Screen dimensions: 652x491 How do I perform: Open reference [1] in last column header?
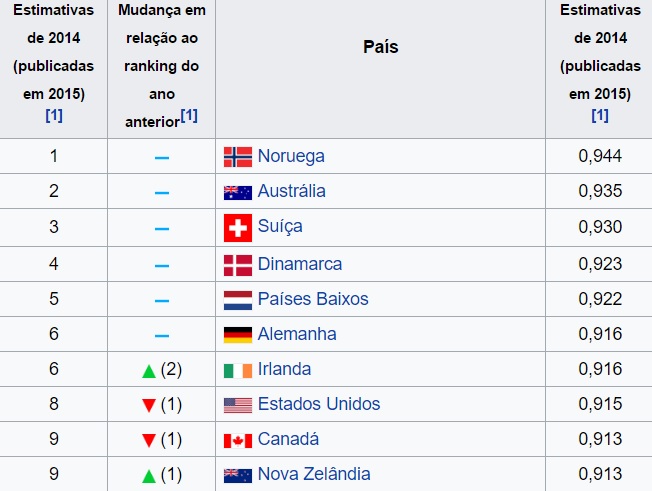600,115
